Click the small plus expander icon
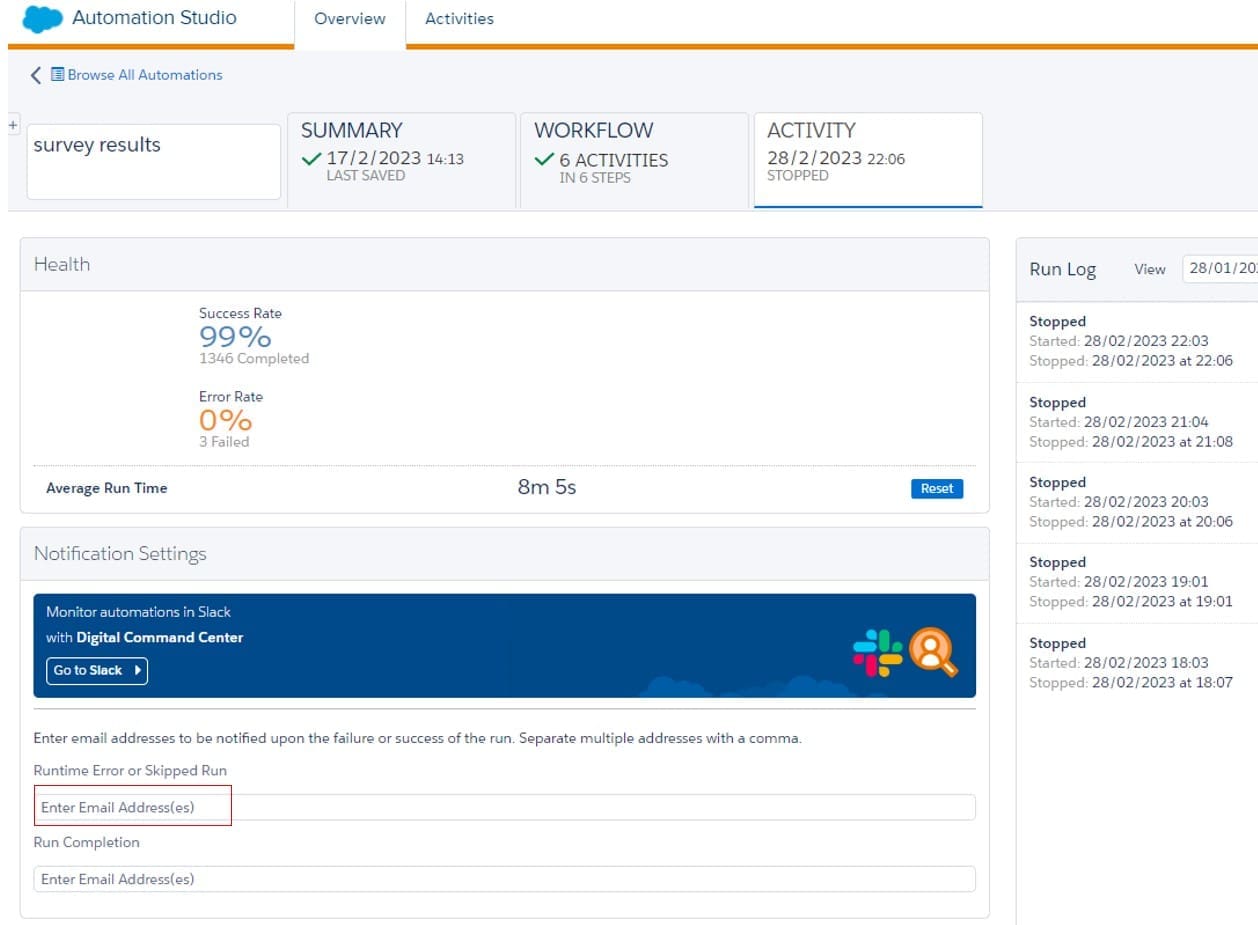This screenshot has width=1258, height=925. pos(13,124)
